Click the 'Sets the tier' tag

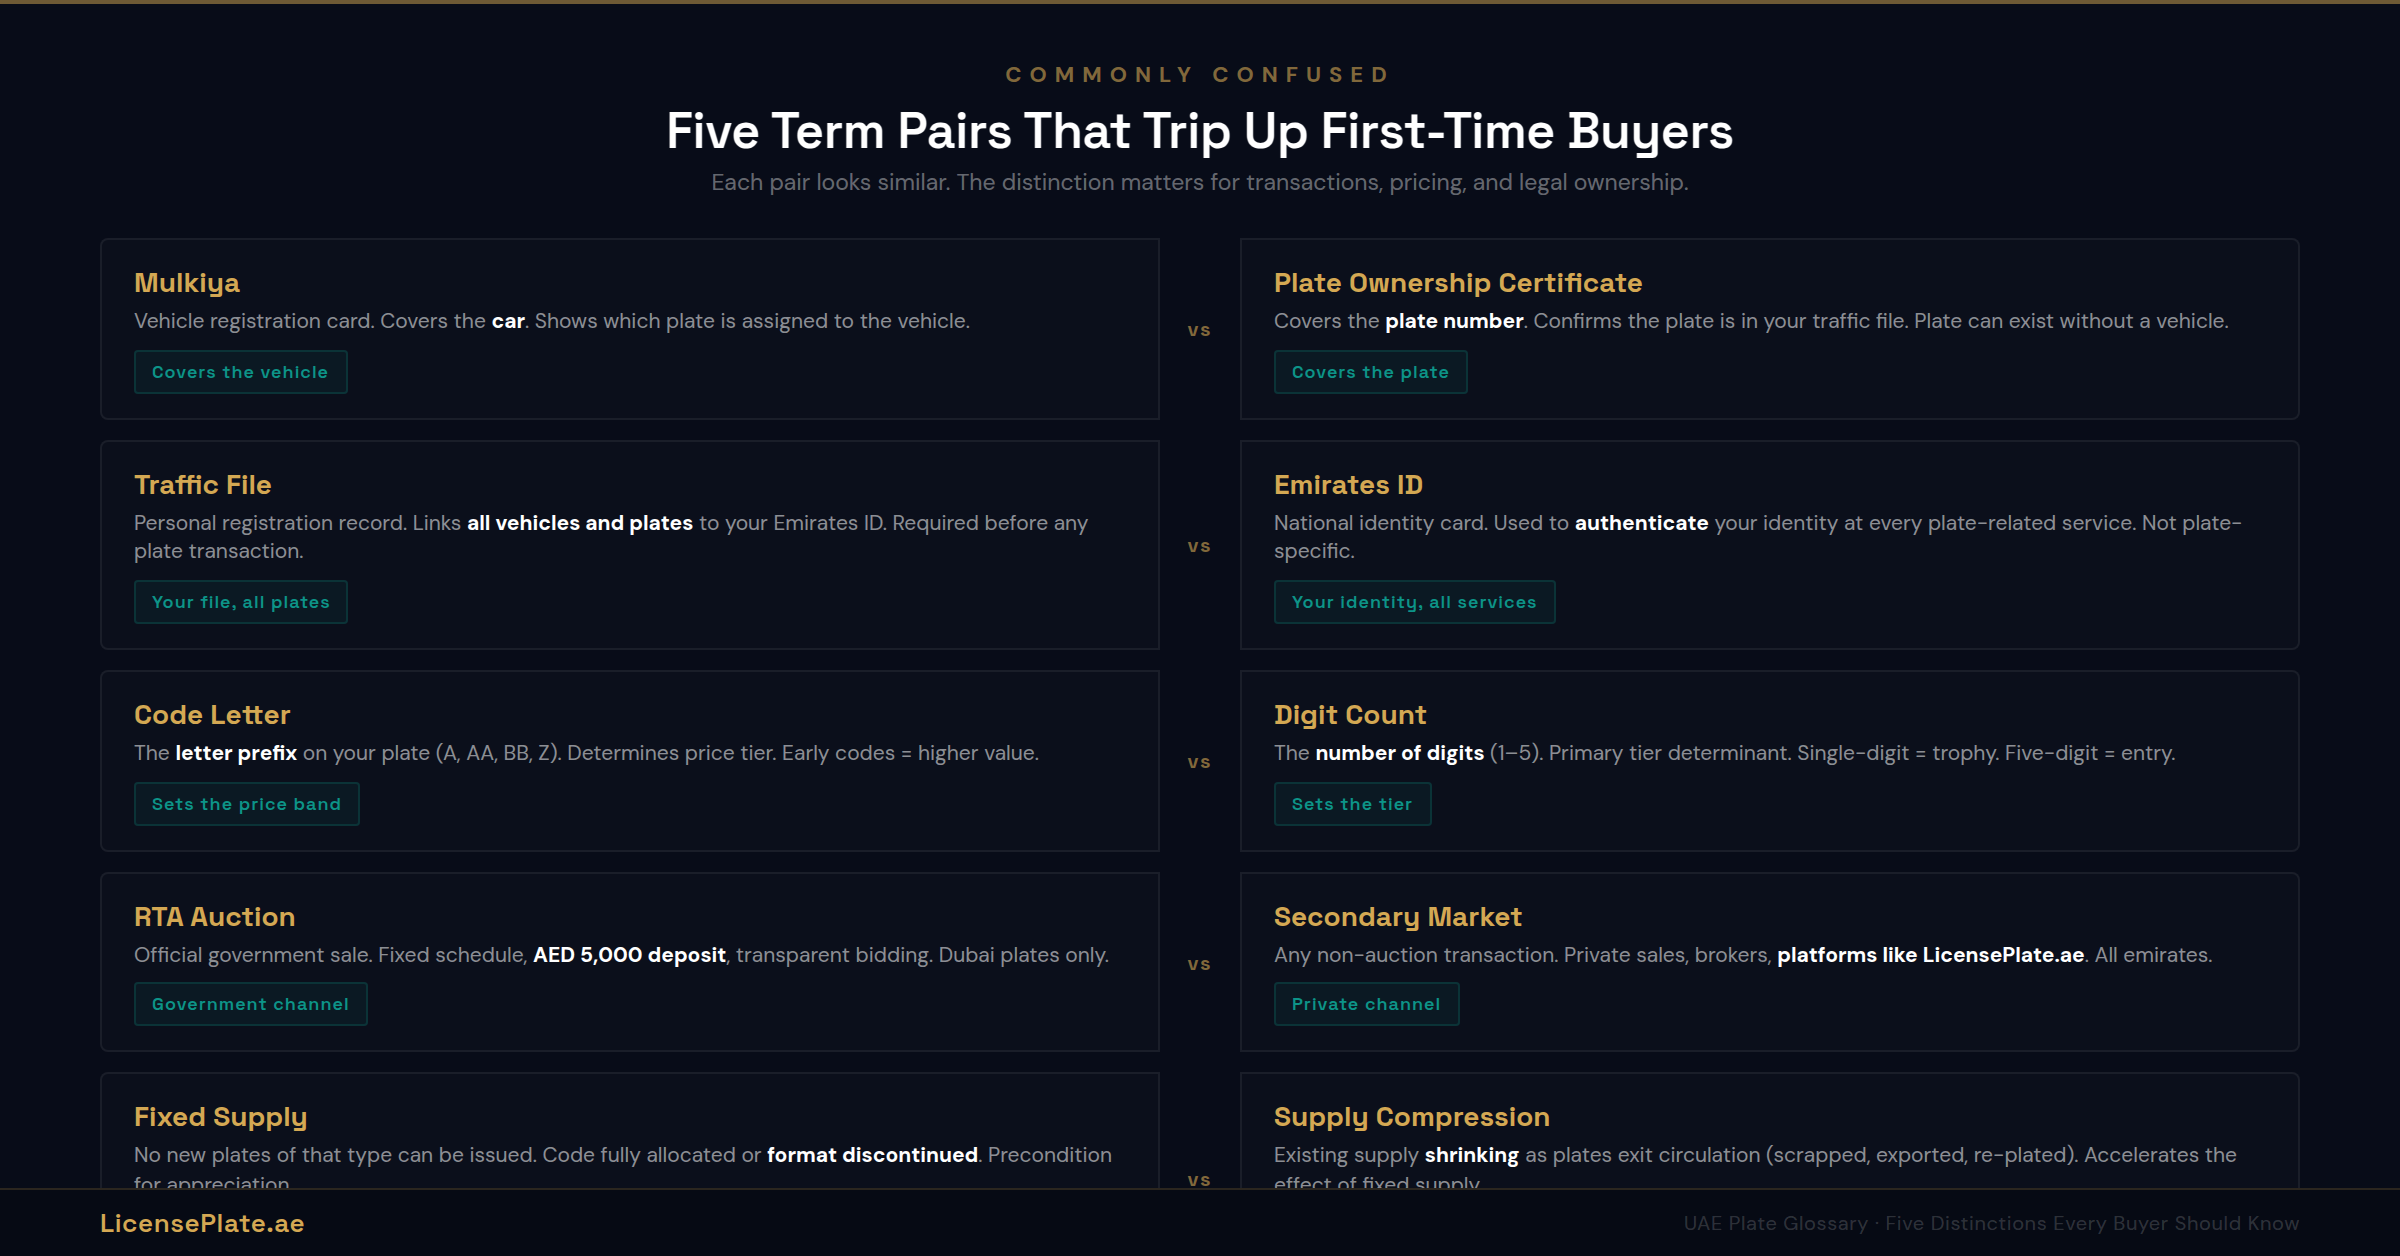[x=1351, y=804]
